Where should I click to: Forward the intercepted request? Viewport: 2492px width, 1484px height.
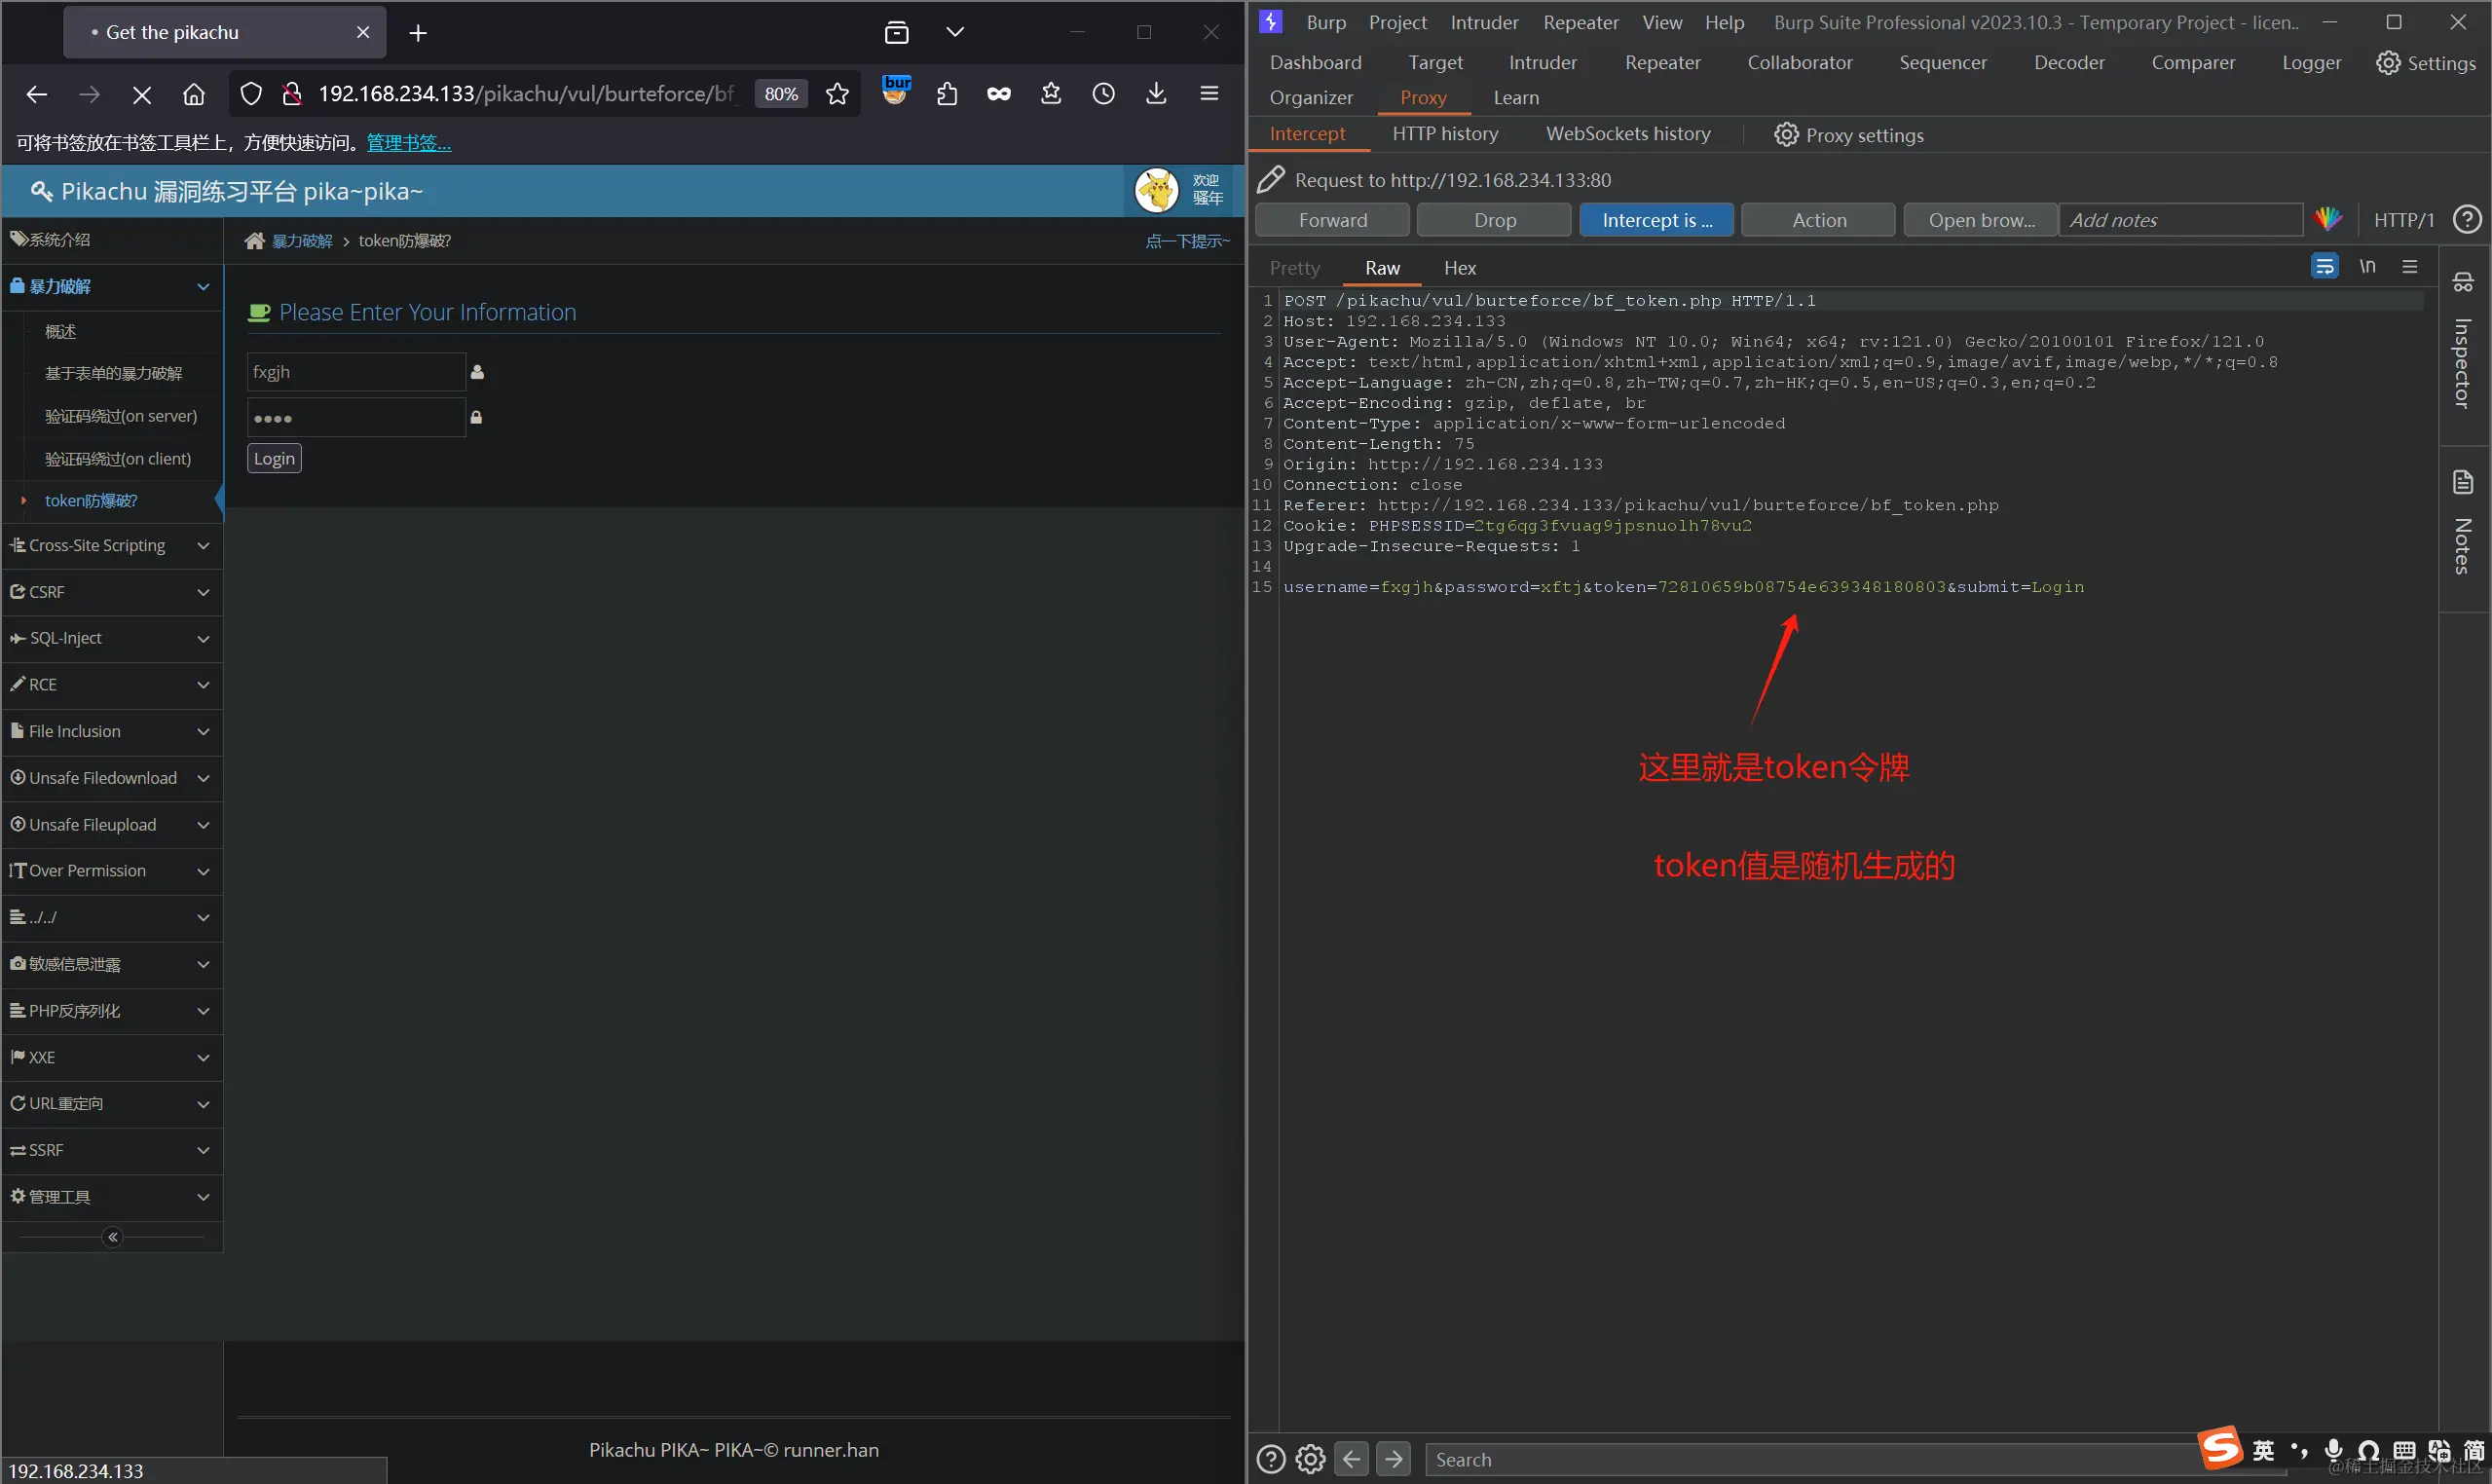pos(1332,220)
